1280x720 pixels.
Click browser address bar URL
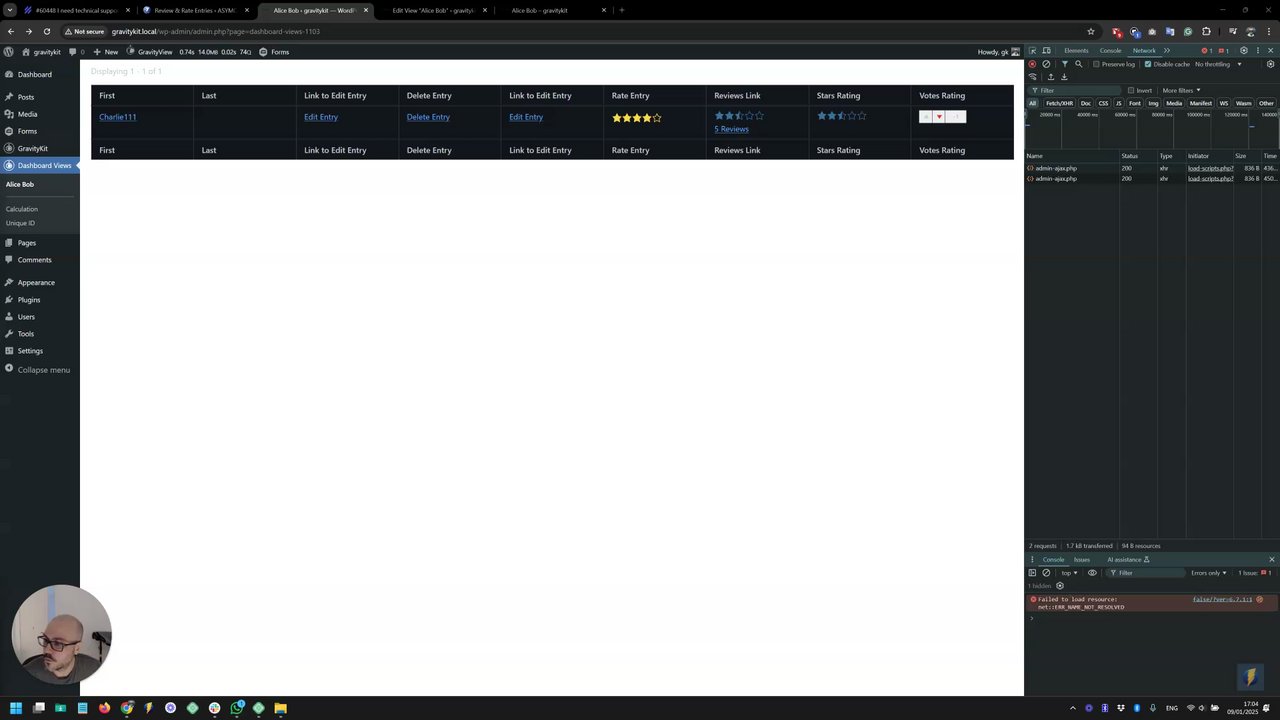click(215, 31)
